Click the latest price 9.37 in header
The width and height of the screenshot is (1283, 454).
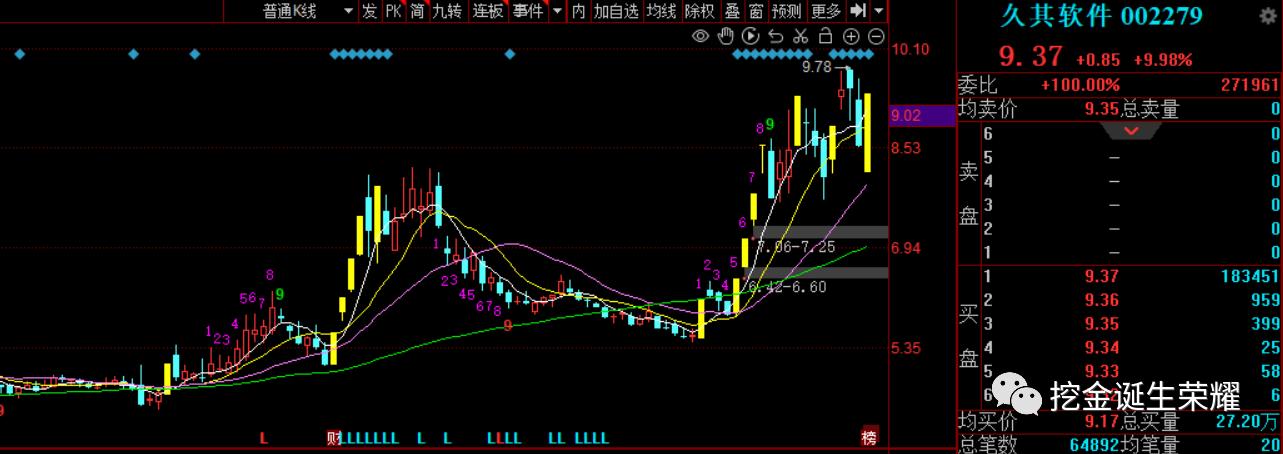(x=1032, y=58)
